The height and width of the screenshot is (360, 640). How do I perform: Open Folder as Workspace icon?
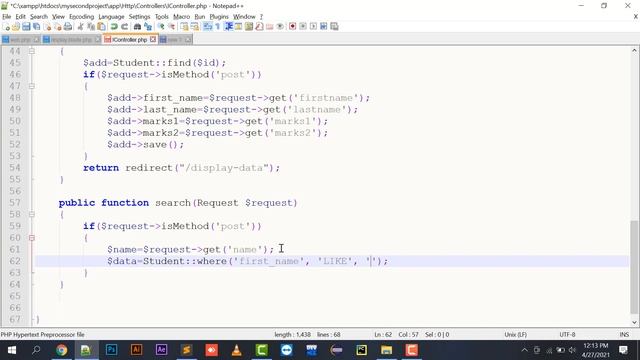pos(269,27)
